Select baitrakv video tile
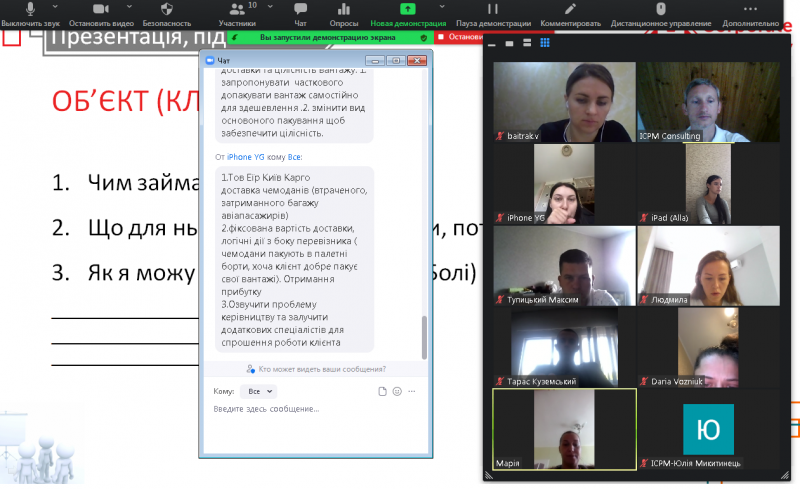The image size is (800, 489). pyautogui.click(x=564, y=102)
